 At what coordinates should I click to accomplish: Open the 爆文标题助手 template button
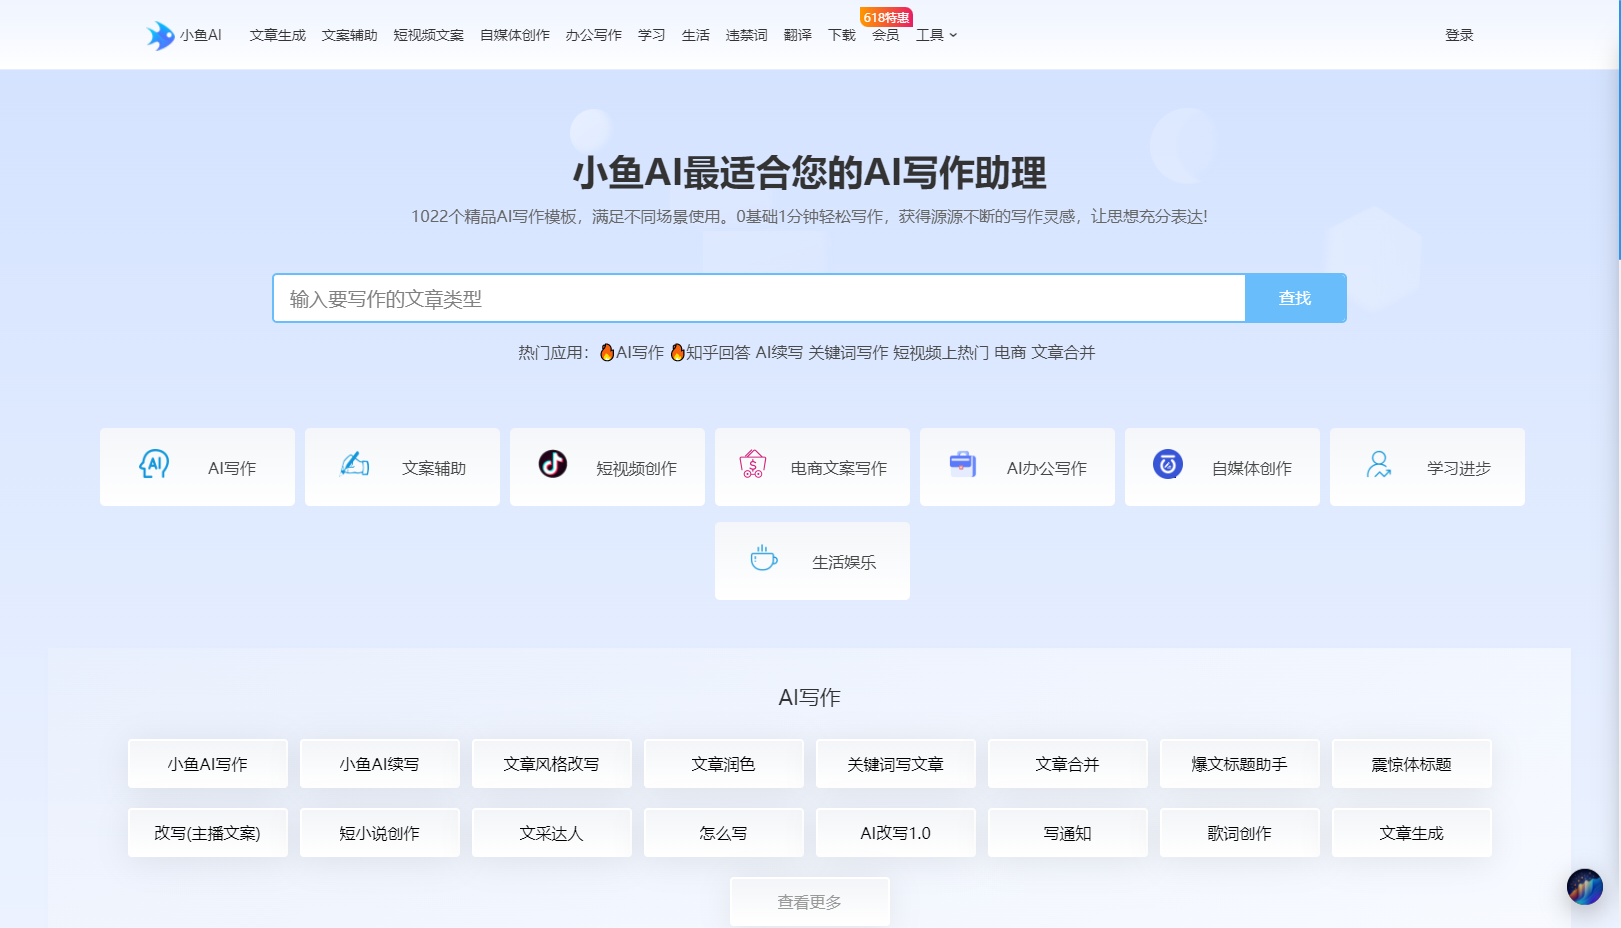pos(1239,764)
